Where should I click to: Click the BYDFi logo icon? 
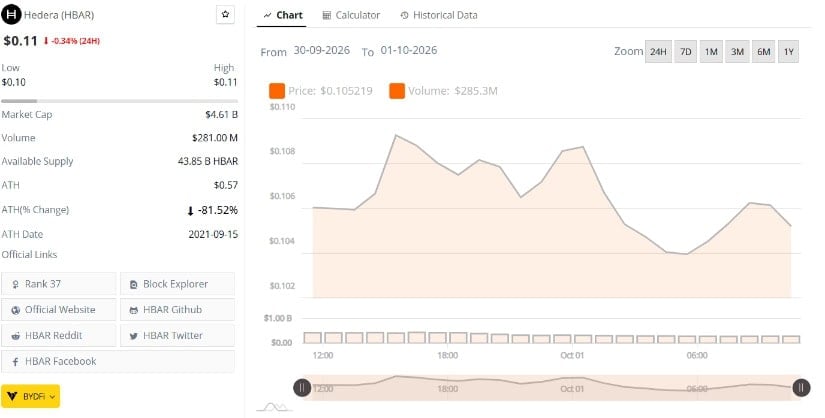tap(12, 396)
